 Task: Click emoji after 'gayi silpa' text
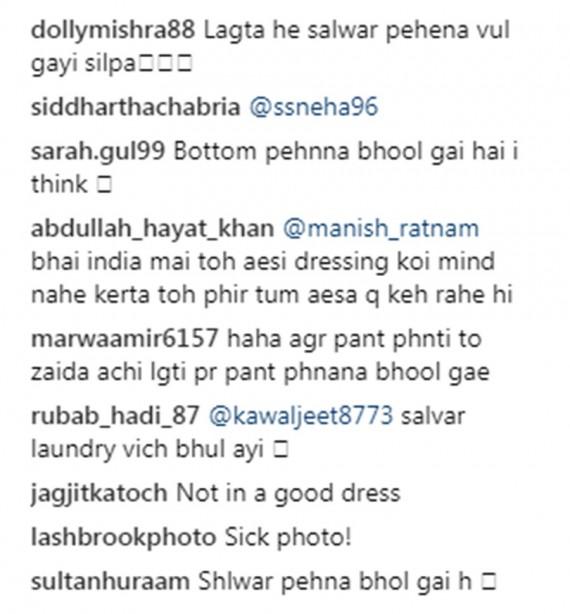click(x=165, y=63)
